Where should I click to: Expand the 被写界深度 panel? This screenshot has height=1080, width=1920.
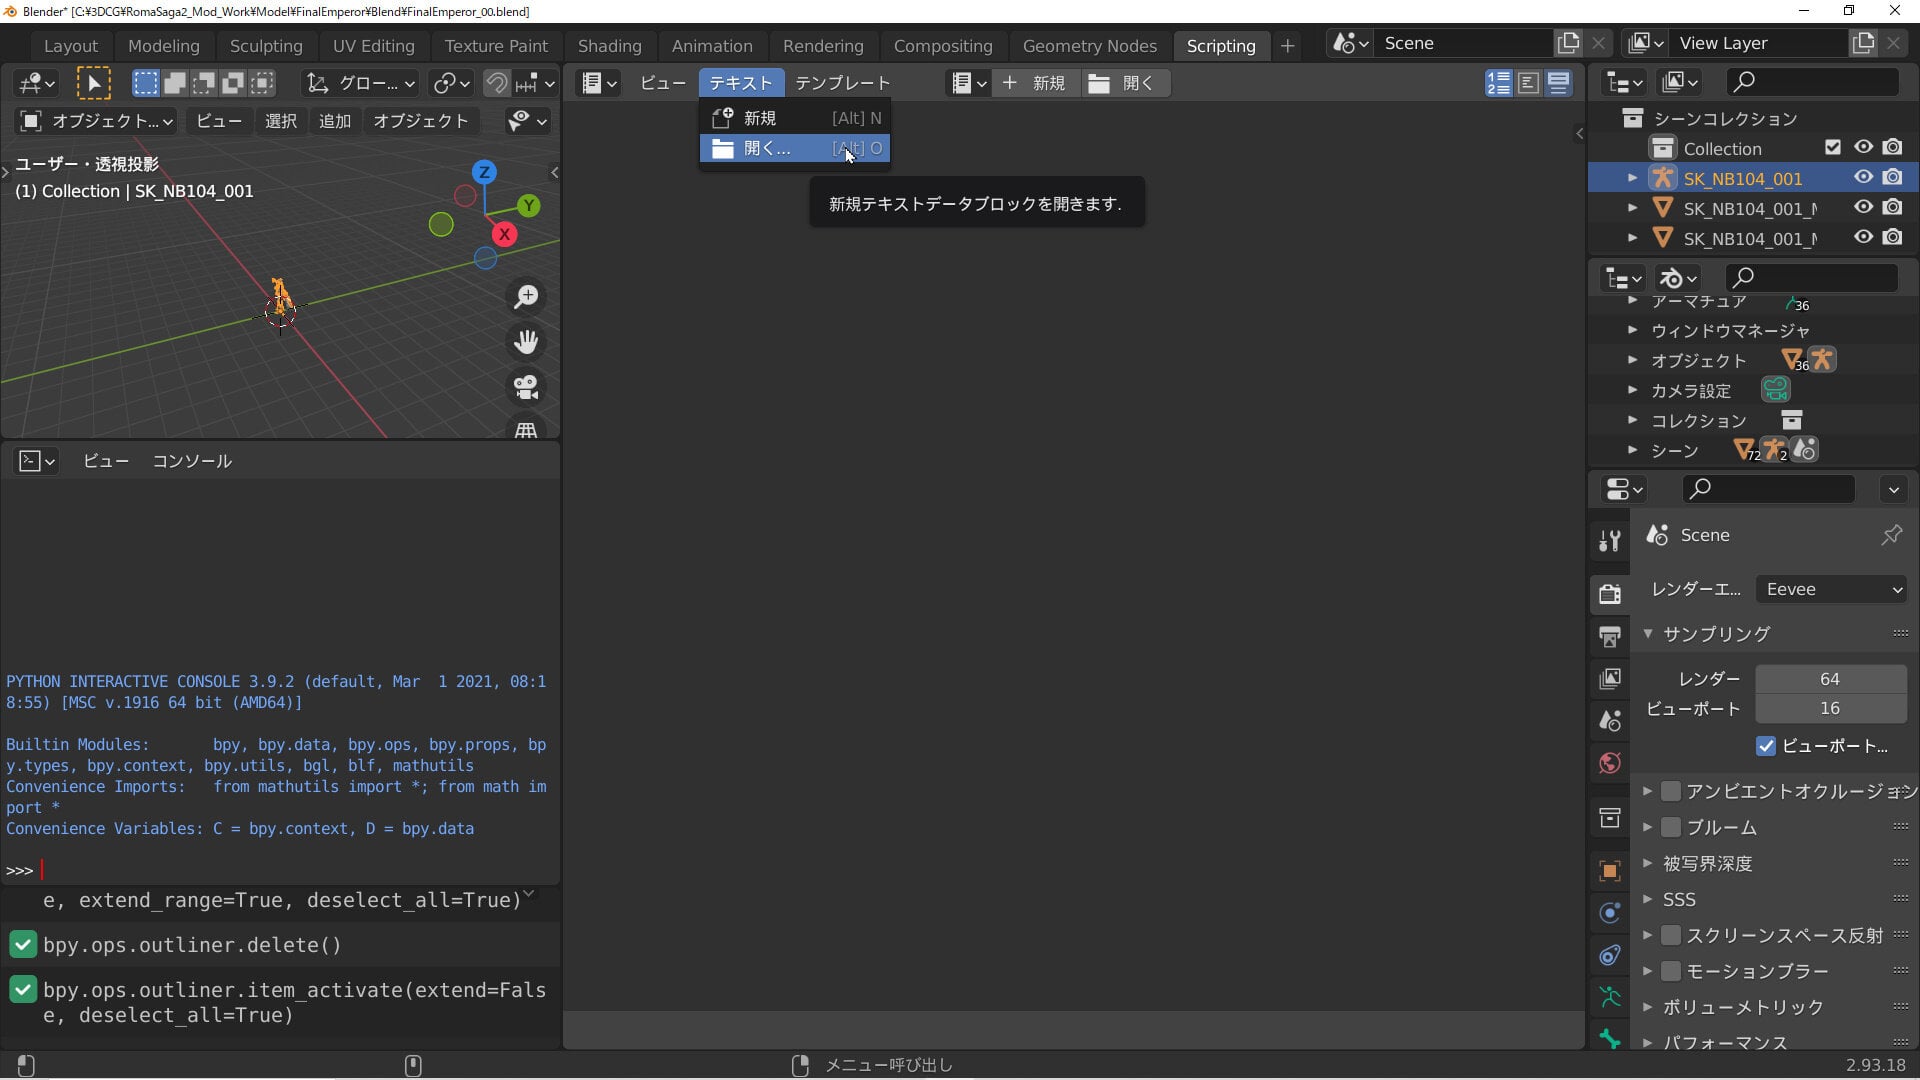pyautogui.click(x=1647, y=862)
